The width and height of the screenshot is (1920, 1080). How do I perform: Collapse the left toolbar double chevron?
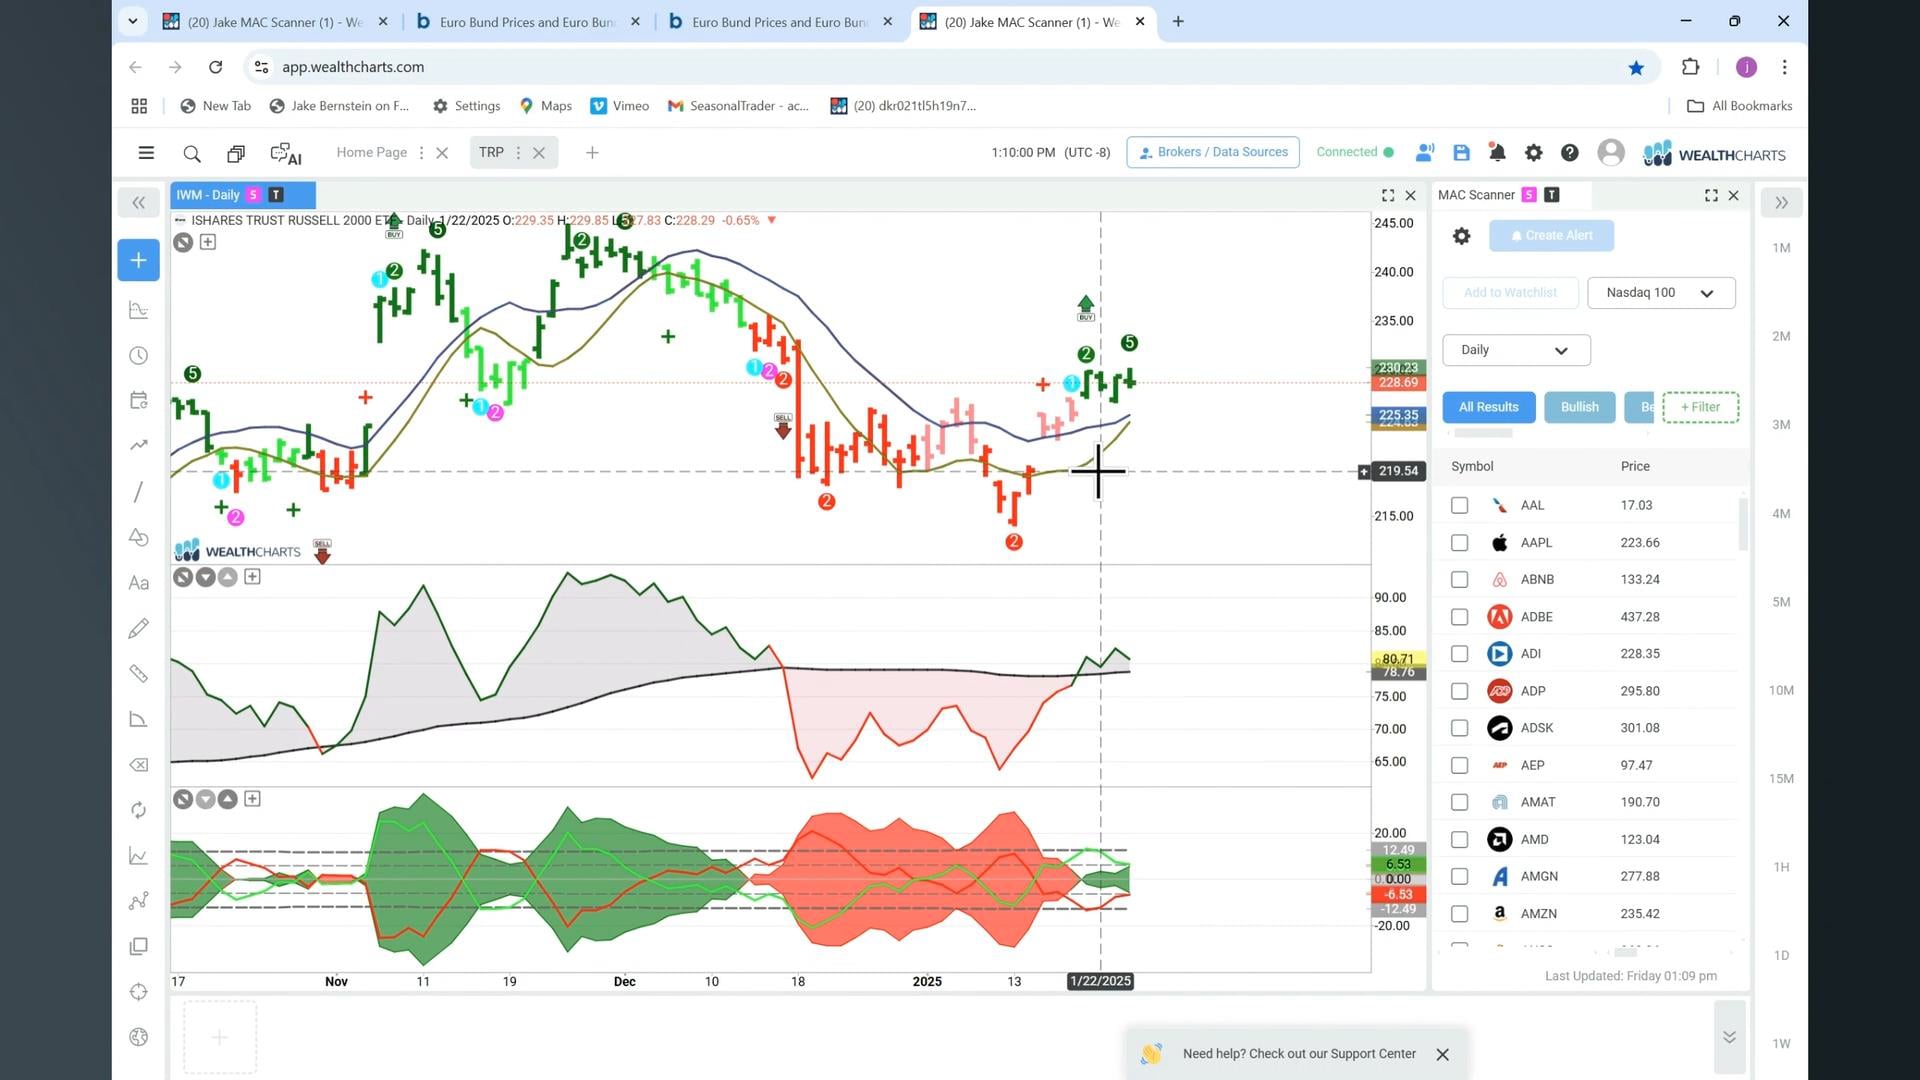point(138,203)
